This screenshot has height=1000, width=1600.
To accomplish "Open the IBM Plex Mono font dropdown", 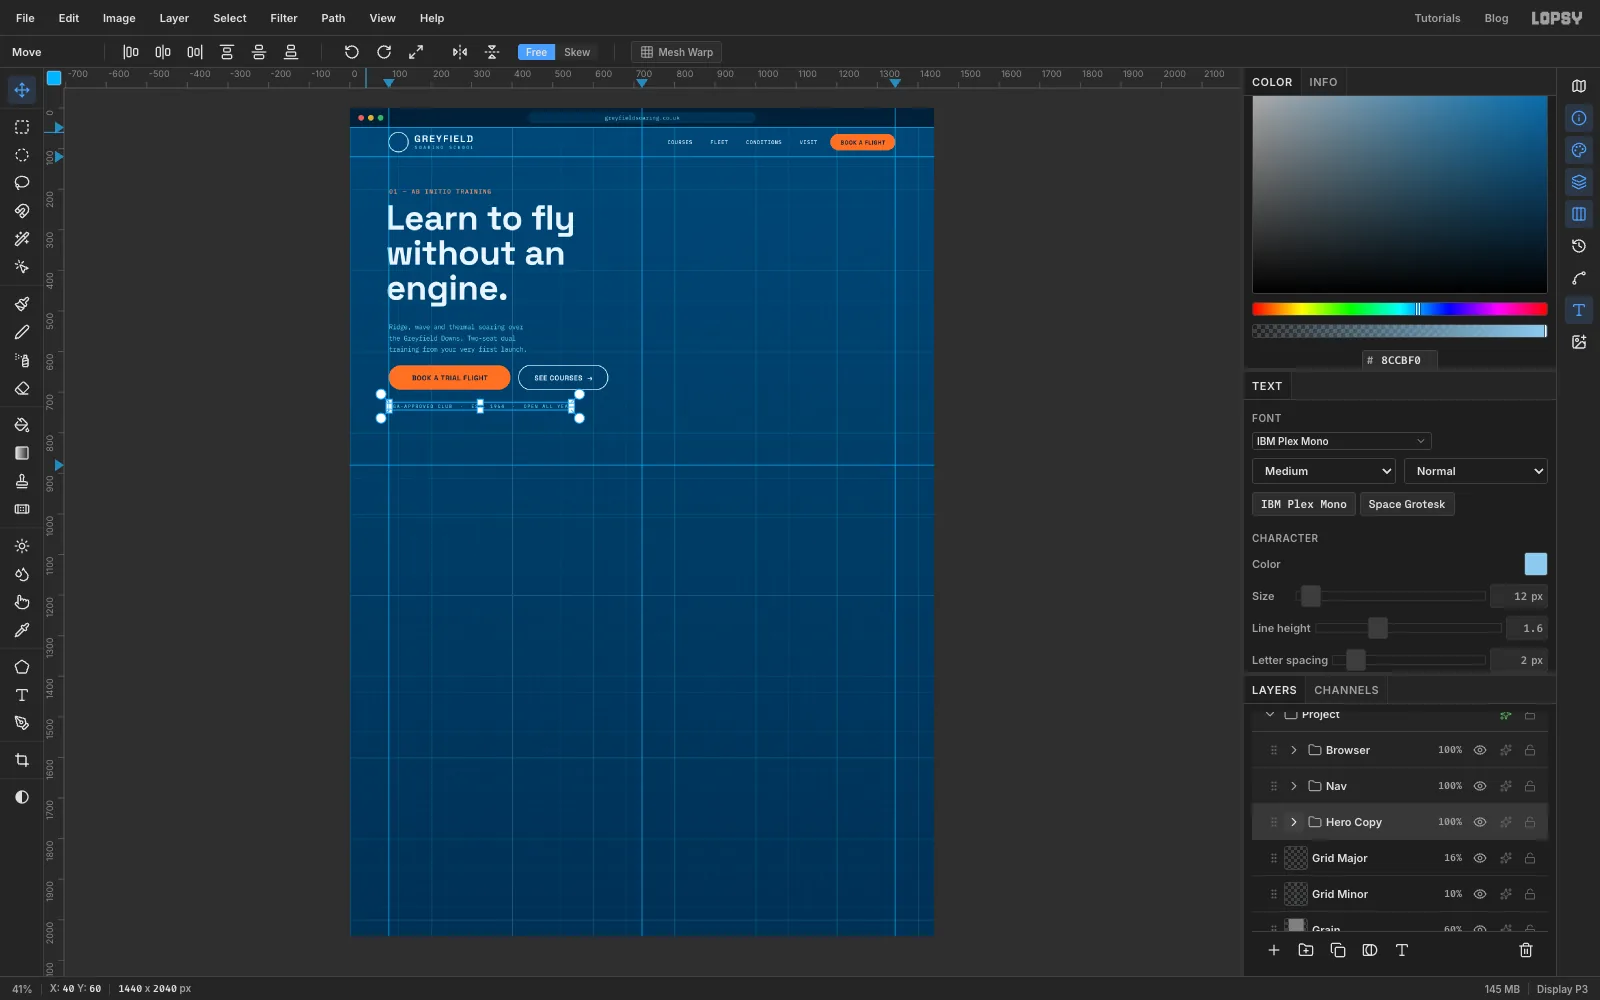I will coord(1341,441).
